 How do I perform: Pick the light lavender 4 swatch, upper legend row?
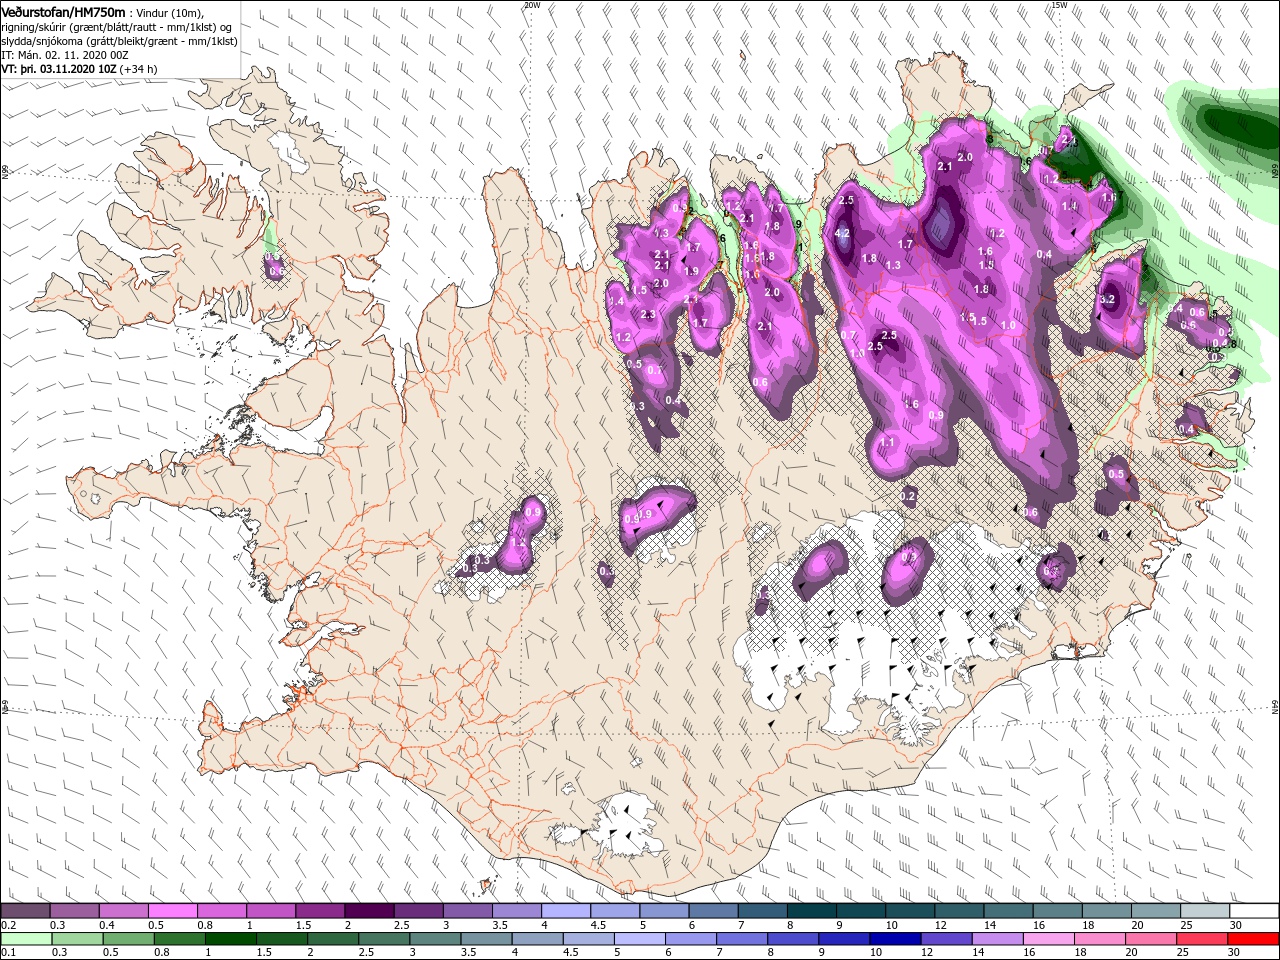pyautogui.click(x=566, y=911)
